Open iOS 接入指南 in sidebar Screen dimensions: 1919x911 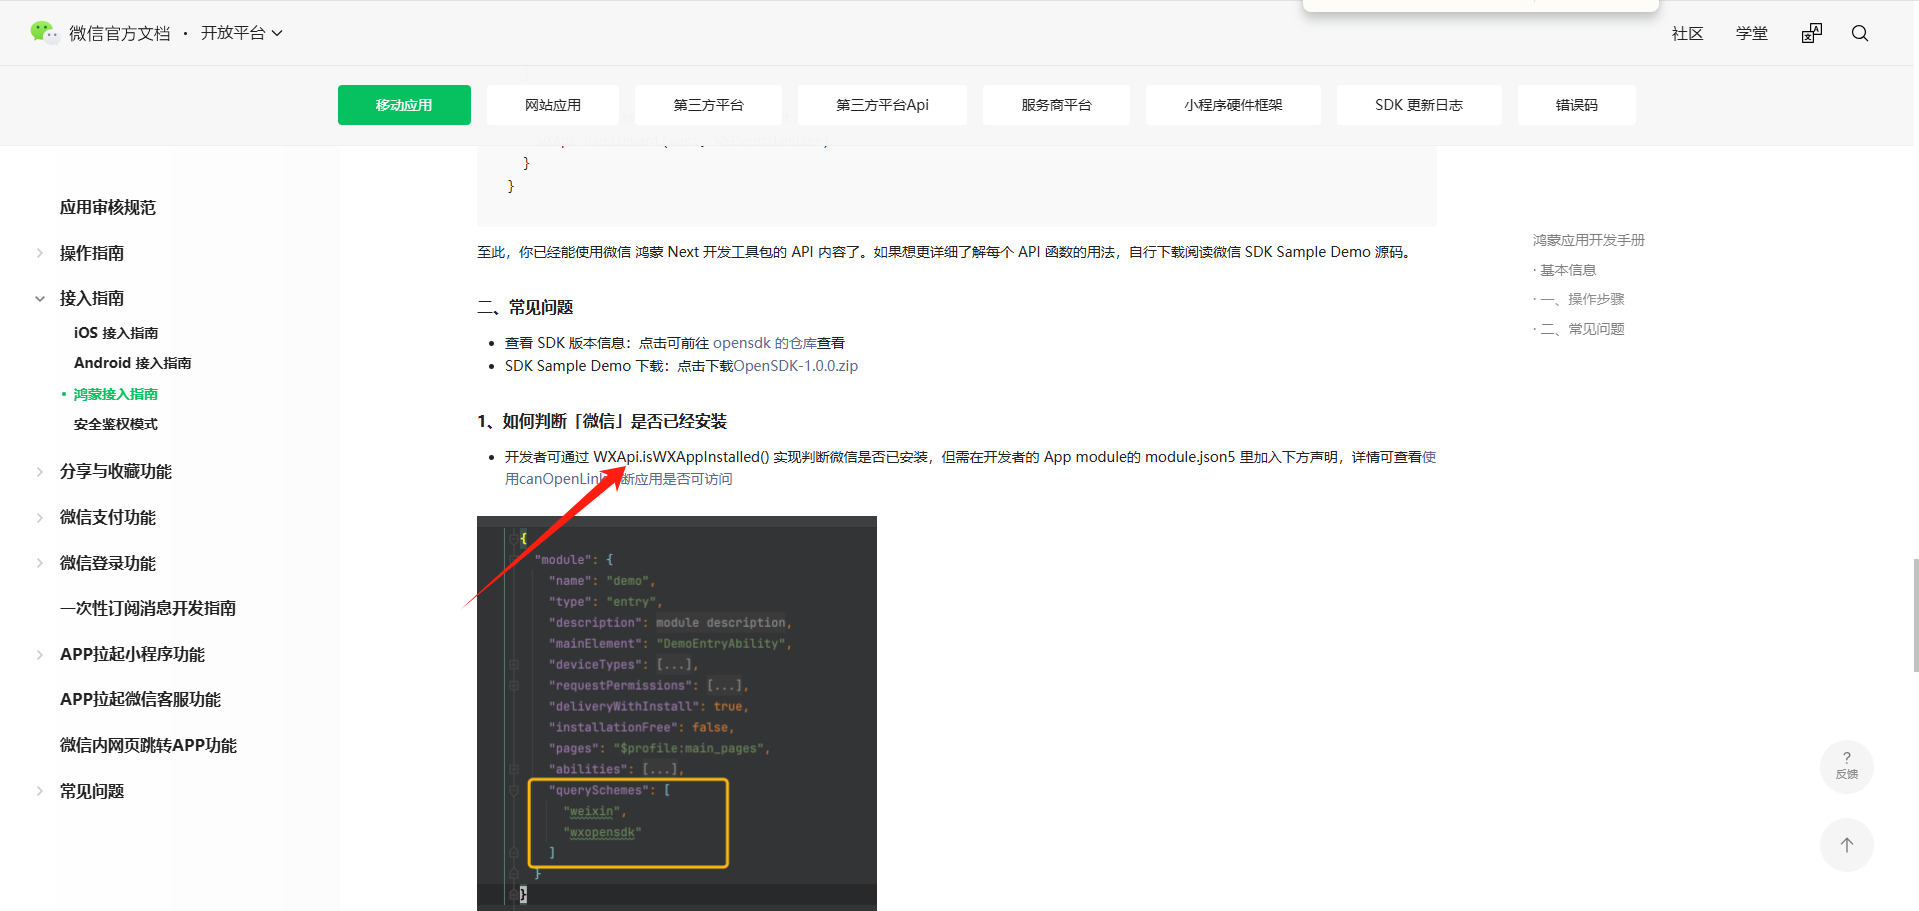(x=116, y=333)
